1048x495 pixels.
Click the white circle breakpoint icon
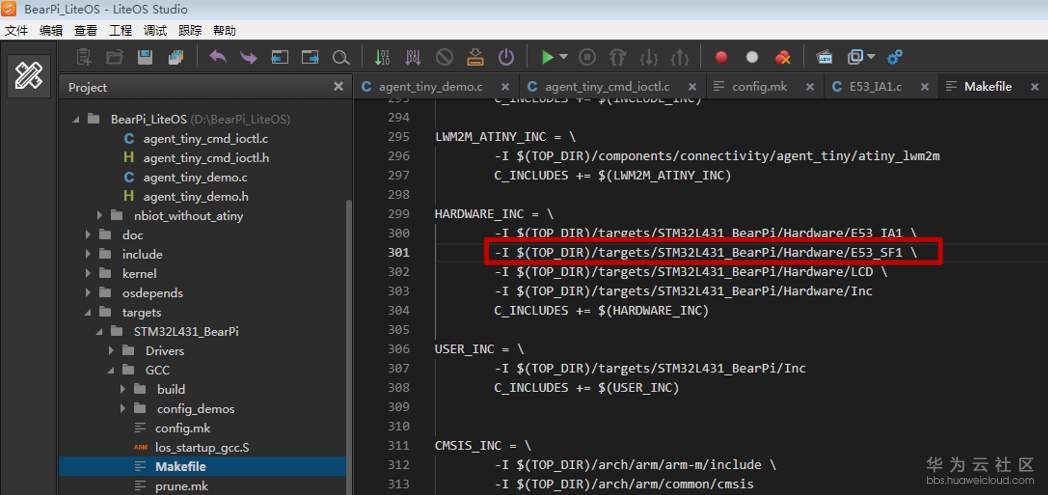752,57
